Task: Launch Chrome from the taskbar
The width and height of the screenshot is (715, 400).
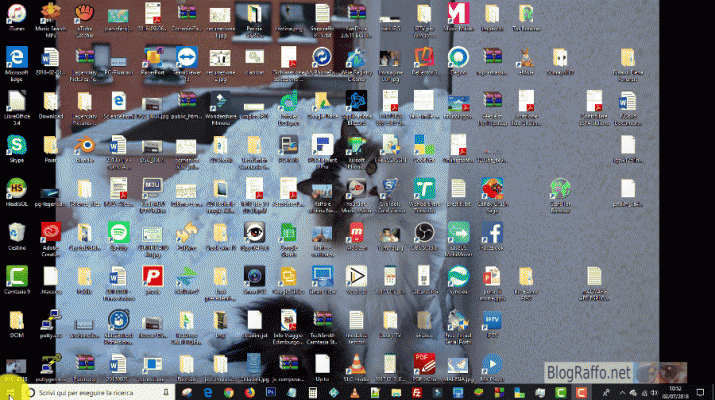Action: (228, 392)
